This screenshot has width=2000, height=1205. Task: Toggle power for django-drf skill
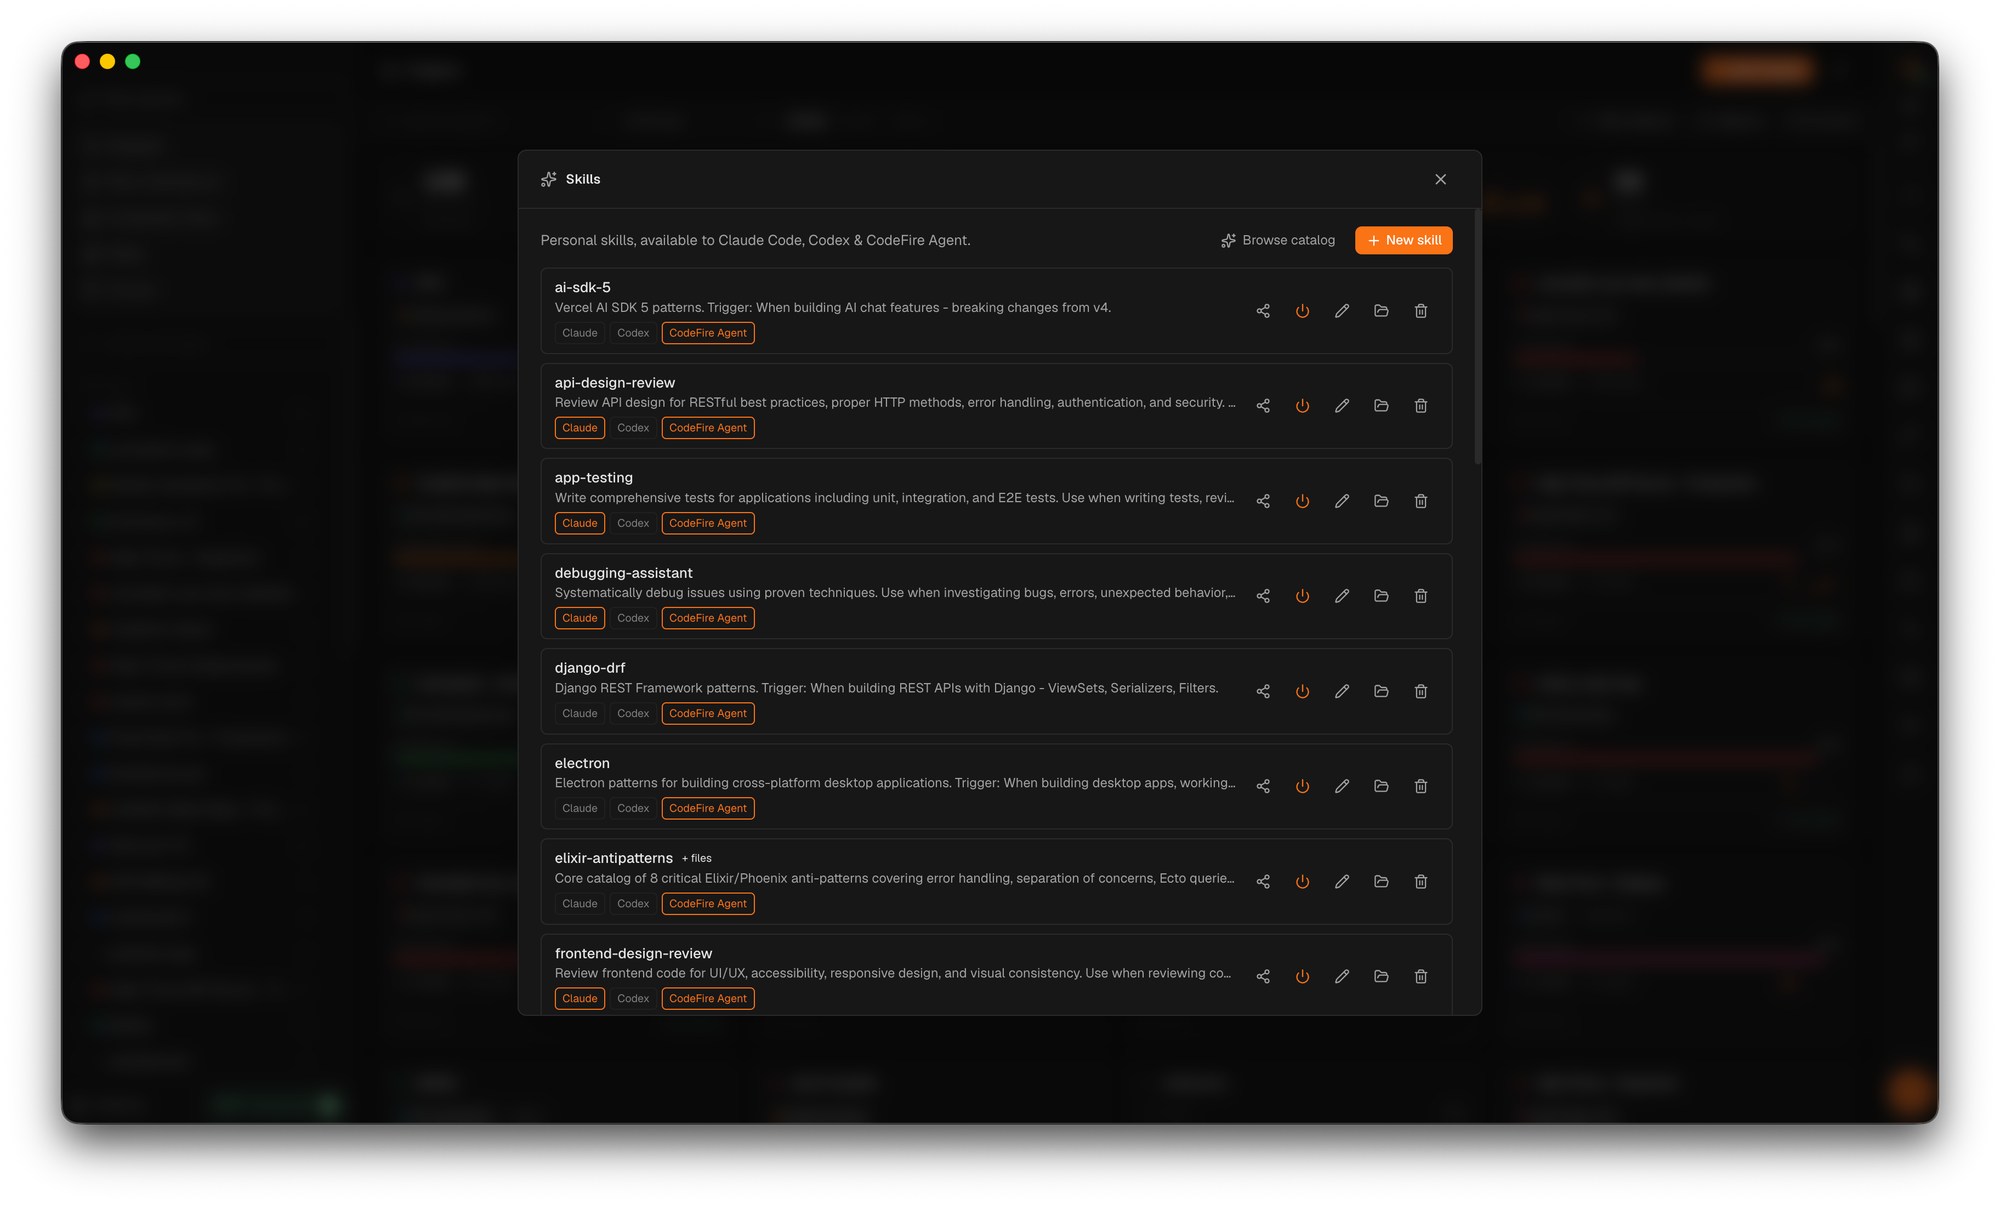coord(1302,691)
